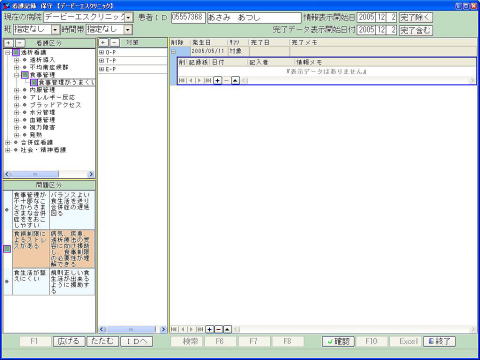This screenshot has width=480, height=360.
Task: Click add-record plus icon in inner grid navigator
Action: (217, 80)
